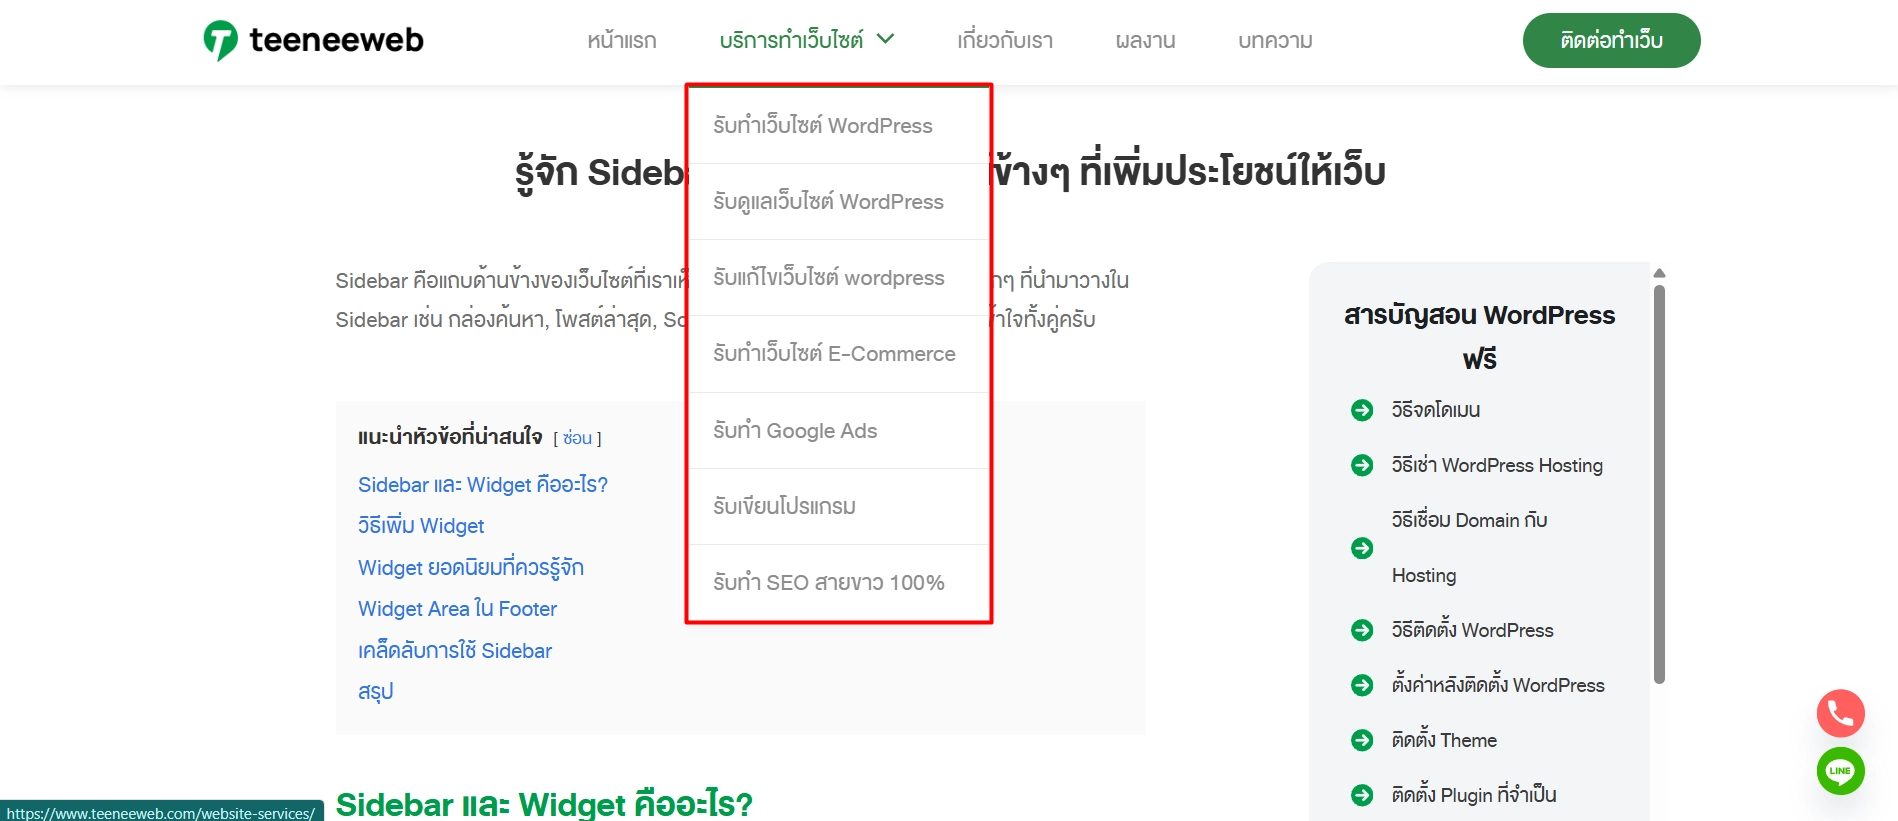Open ผลงาน in the navigation
1898x821 pixels.
pyautogui.click(x=1145, y=41)
